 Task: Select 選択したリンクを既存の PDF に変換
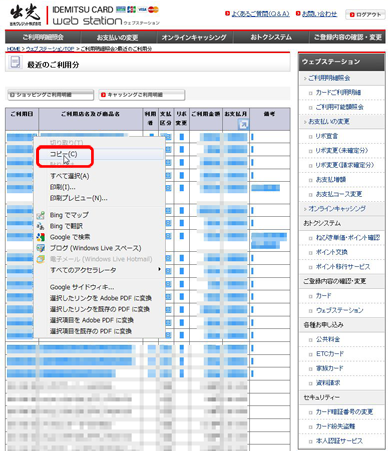99,309
